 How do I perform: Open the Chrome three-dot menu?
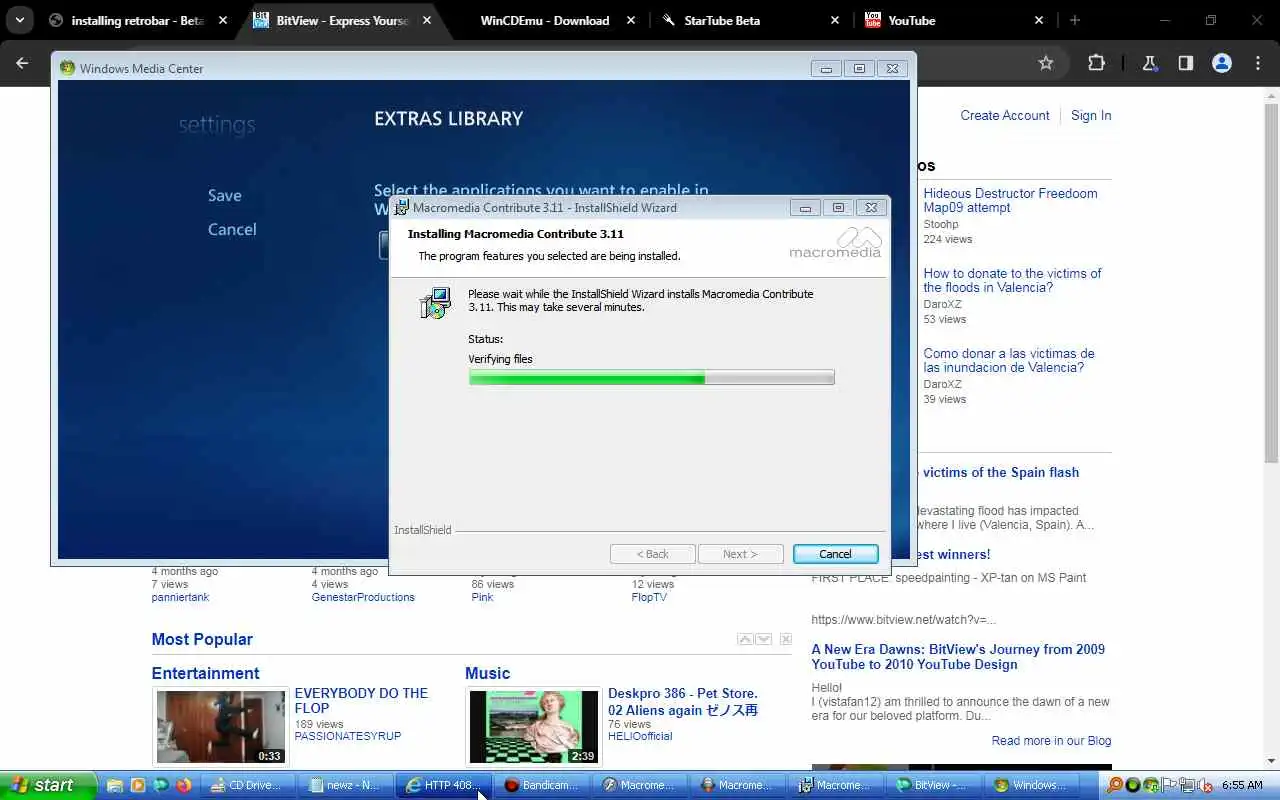tap(1258, 63)
